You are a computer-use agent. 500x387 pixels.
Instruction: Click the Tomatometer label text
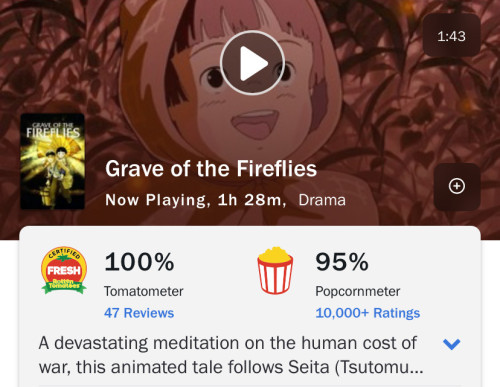(x=144, y=291)
